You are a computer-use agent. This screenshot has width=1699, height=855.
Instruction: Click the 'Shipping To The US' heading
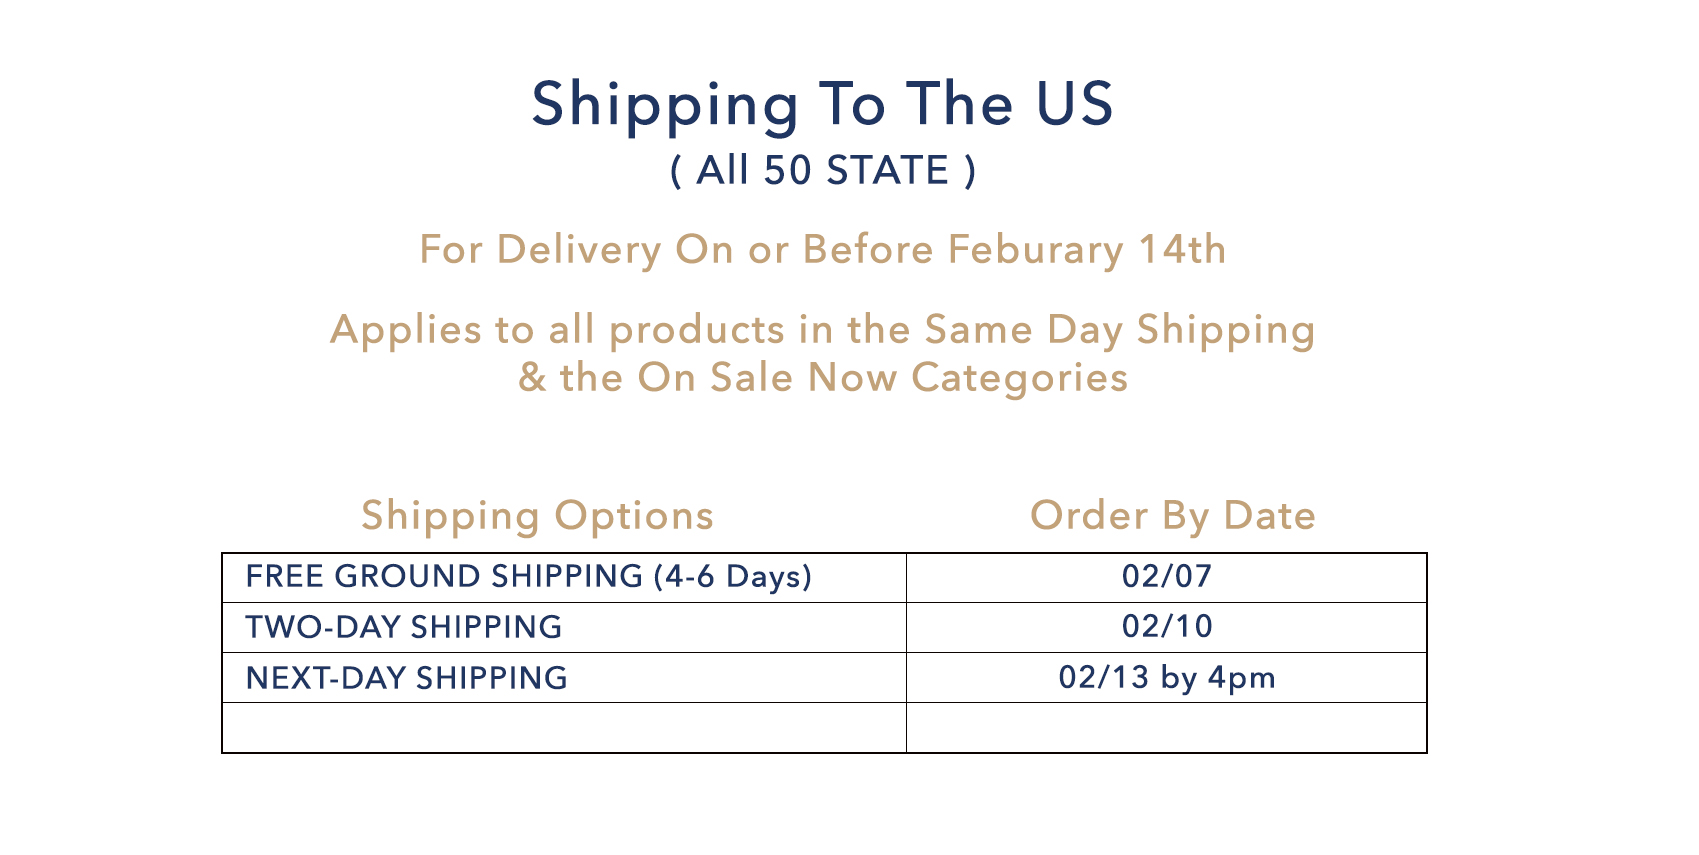(x=822, y=106)
